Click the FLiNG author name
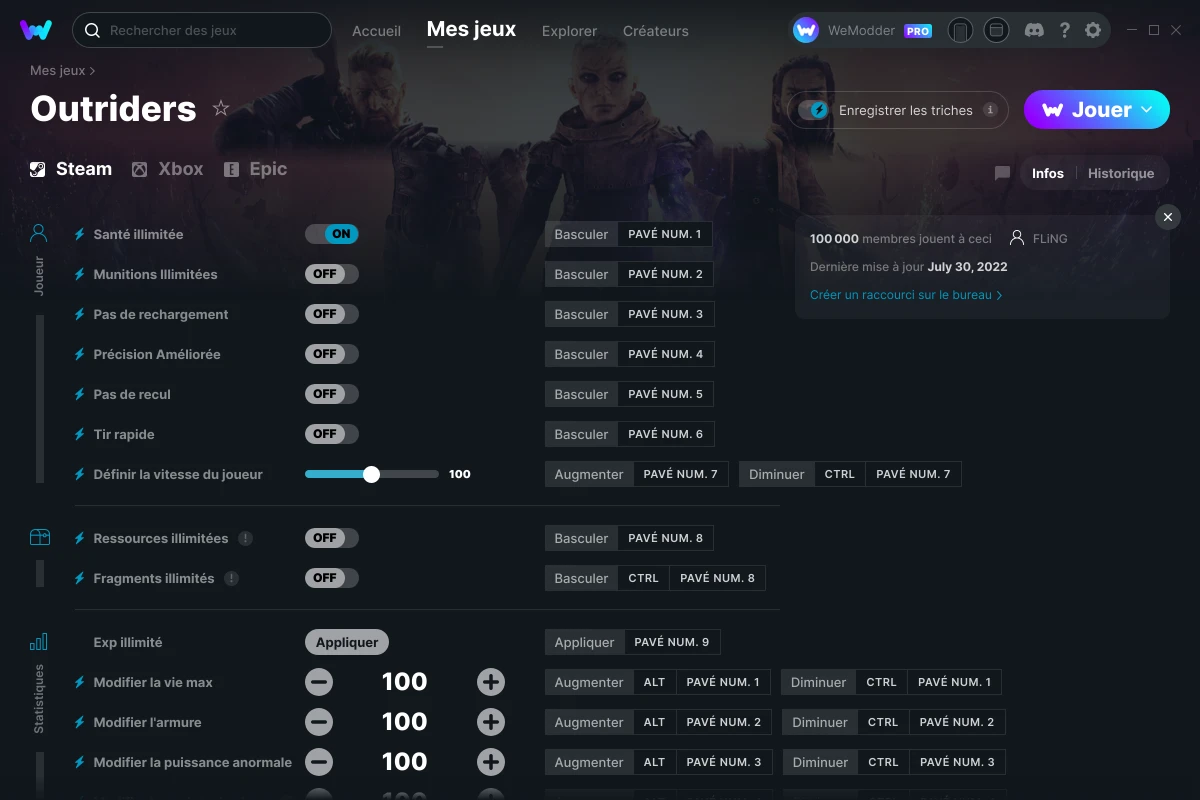This screenshot has width=1200, height=800. (1050, 239)
